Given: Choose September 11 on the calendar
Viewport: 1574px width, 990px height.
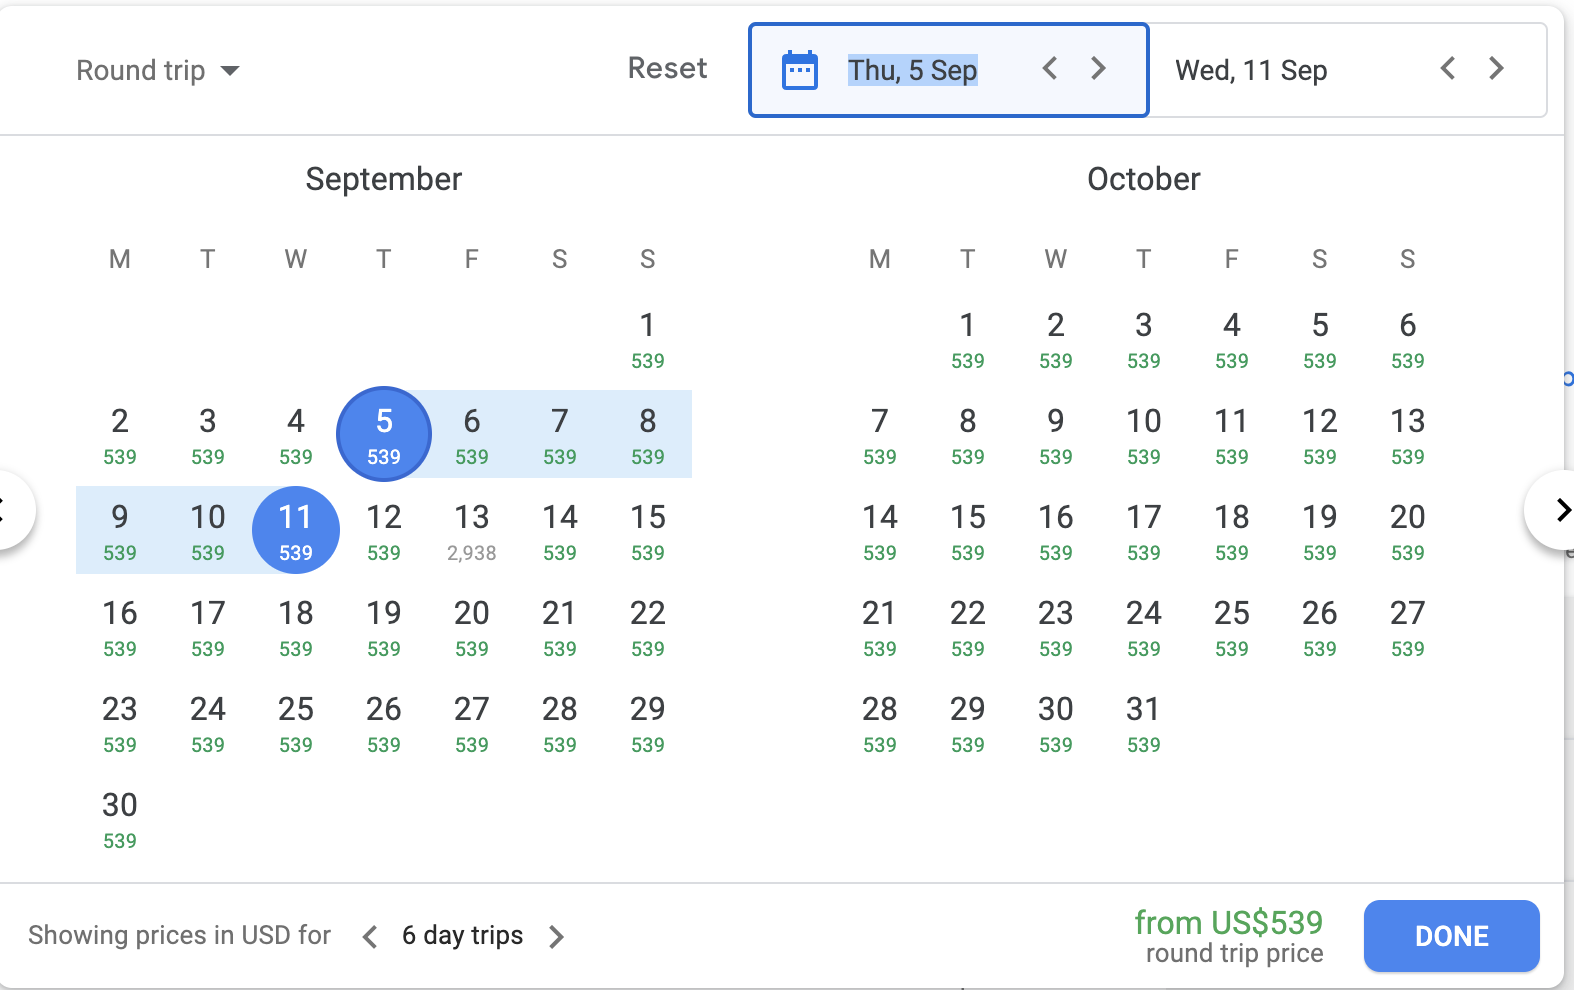Looking at the screenshot, I should (296, 530).
